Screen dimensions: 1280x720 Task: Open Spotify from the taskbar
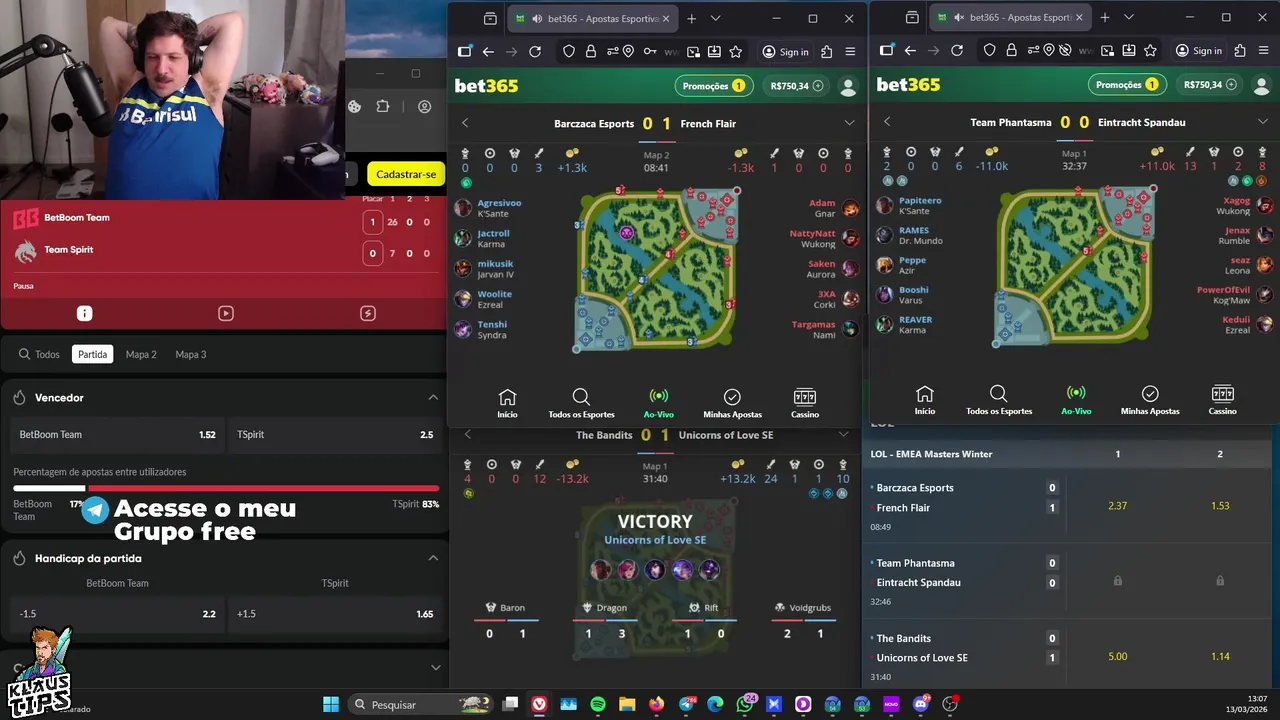[597, 704]
